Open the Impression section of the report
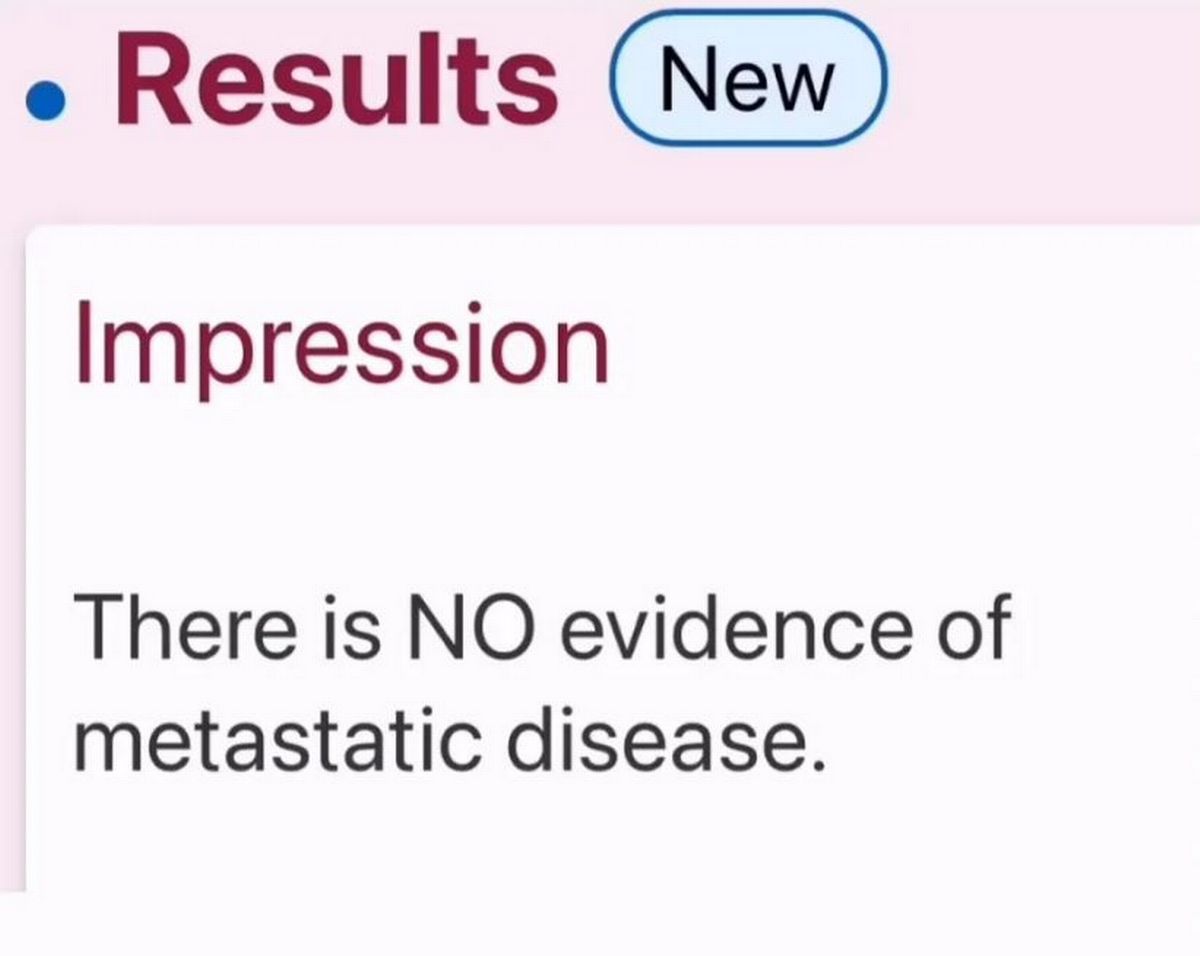 point(345,345)
